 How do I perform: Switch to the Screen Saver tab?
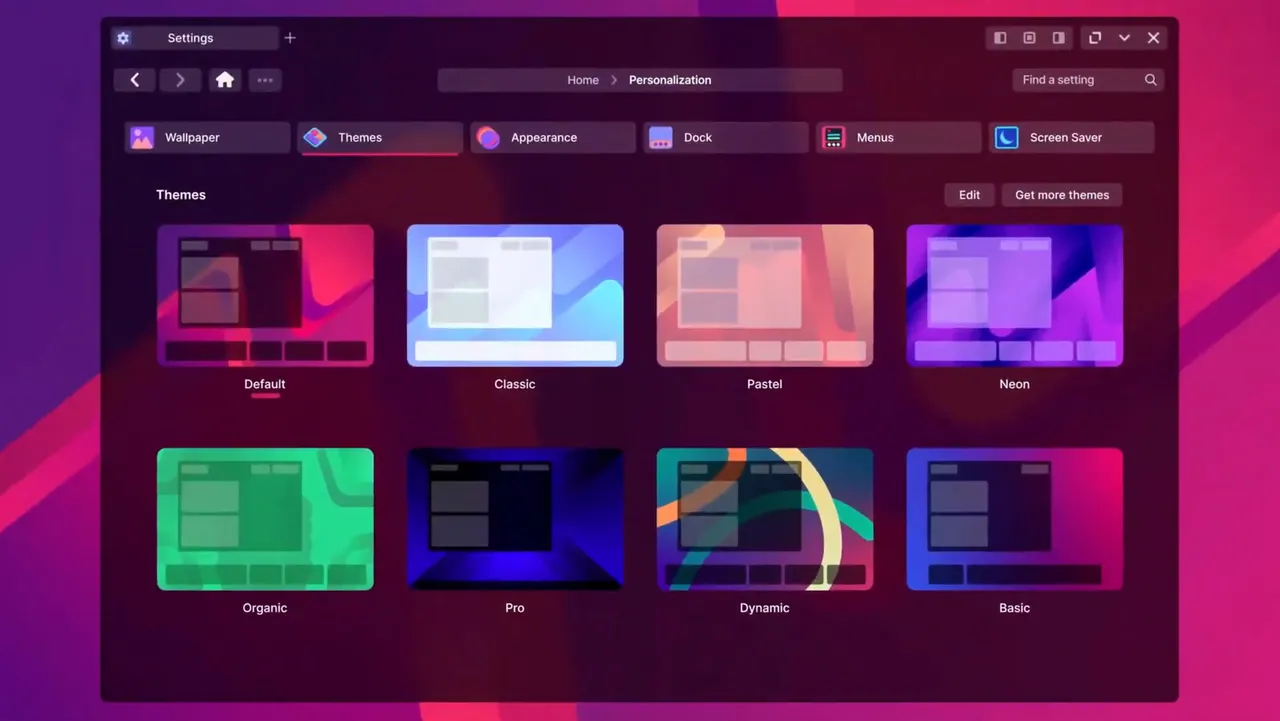1072,138
